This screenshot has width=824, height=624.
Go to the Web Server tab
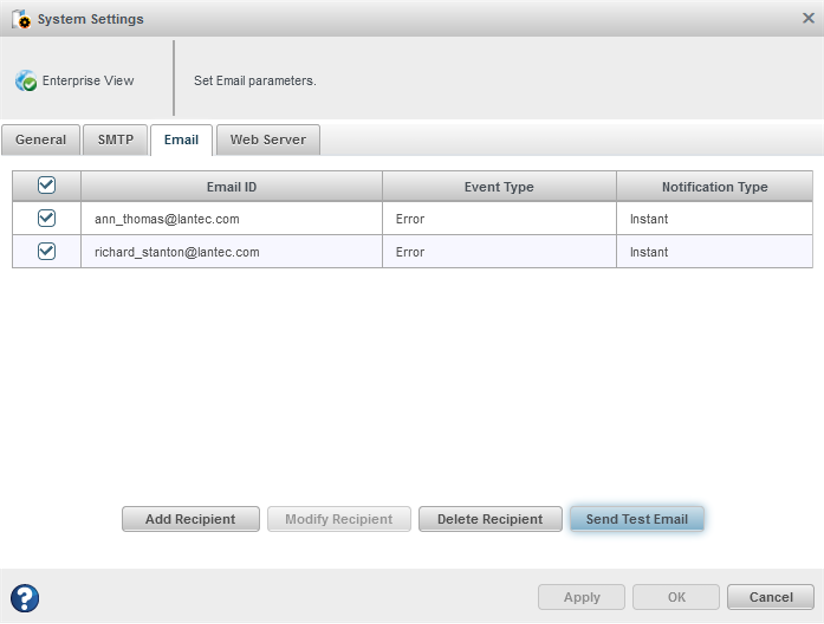(x=268, y=140)
